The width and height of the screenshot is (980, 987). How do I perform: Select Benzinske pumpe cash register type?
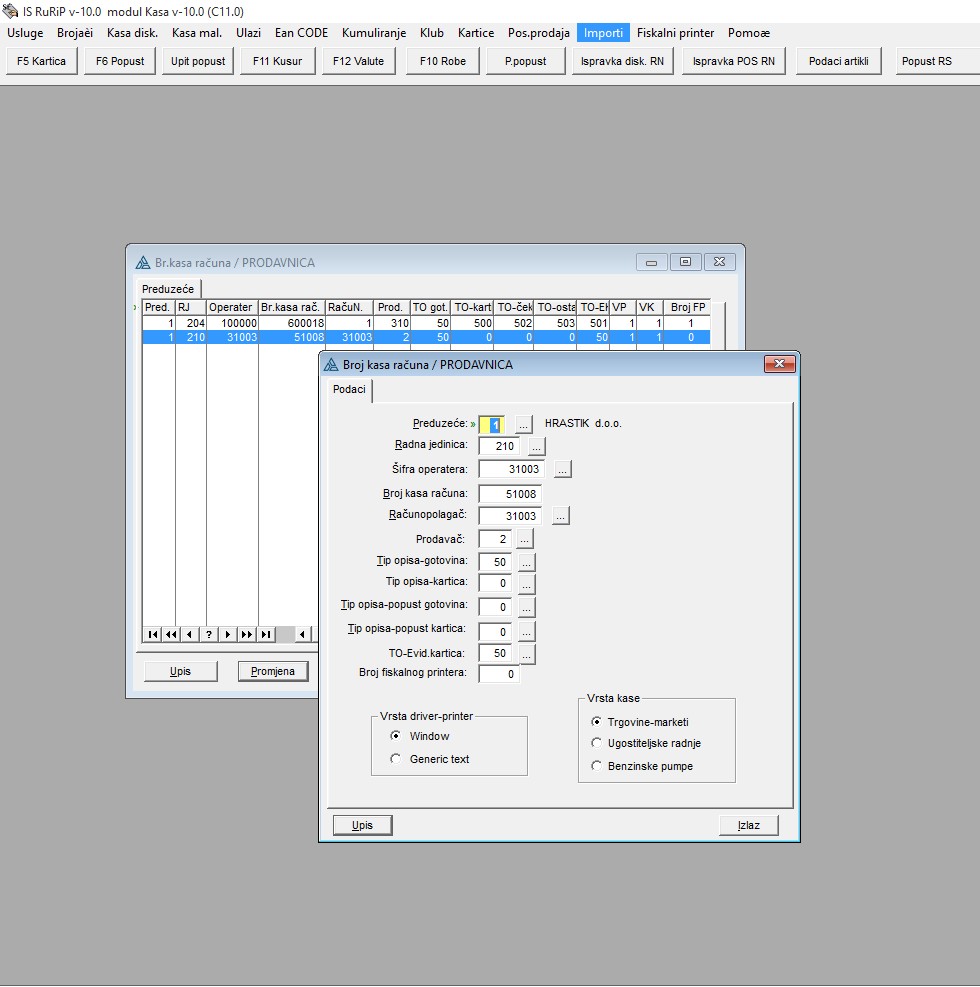597,766
